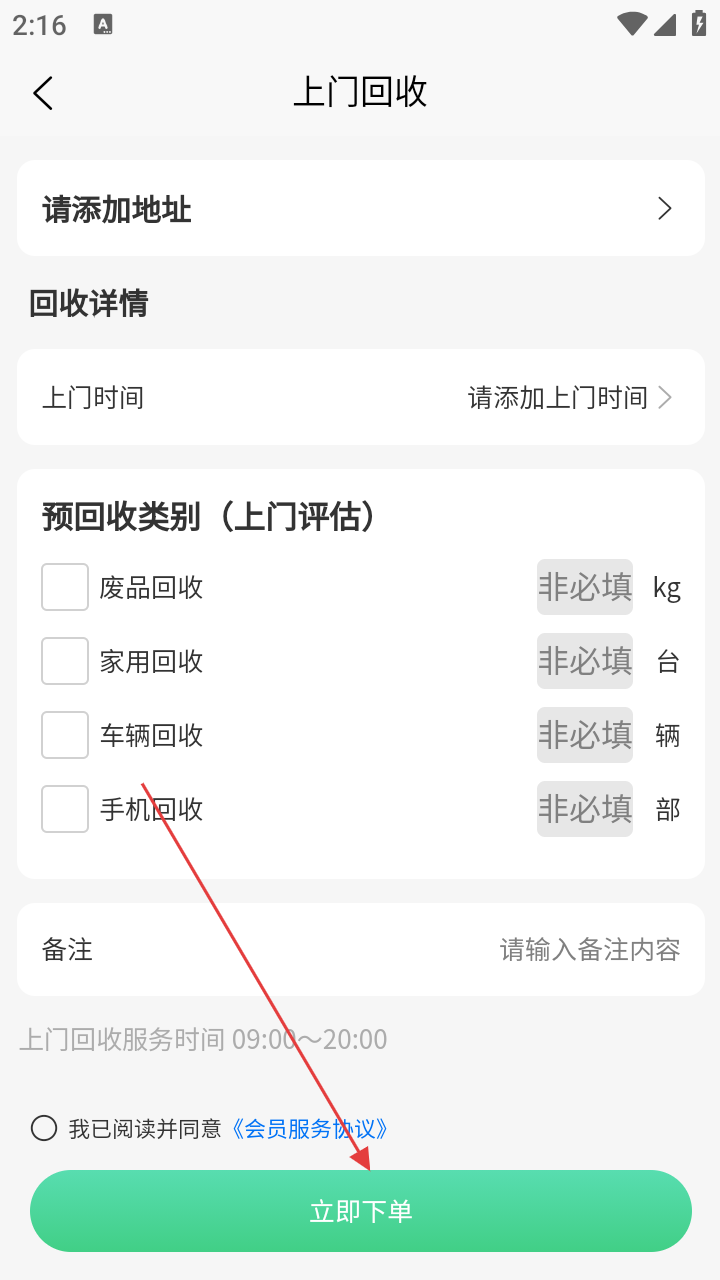
Task: Select the agreement radio button
Action: tap(44, 1128)
